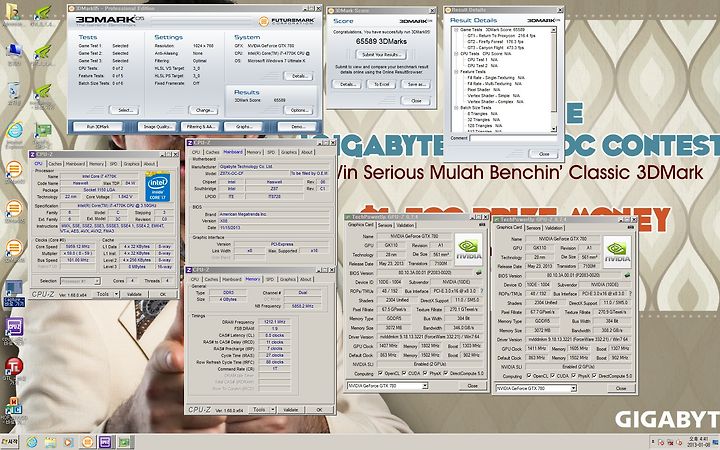The image size is (720, 450).
Task: Click the Run 3DMark button
Action: 98,127
